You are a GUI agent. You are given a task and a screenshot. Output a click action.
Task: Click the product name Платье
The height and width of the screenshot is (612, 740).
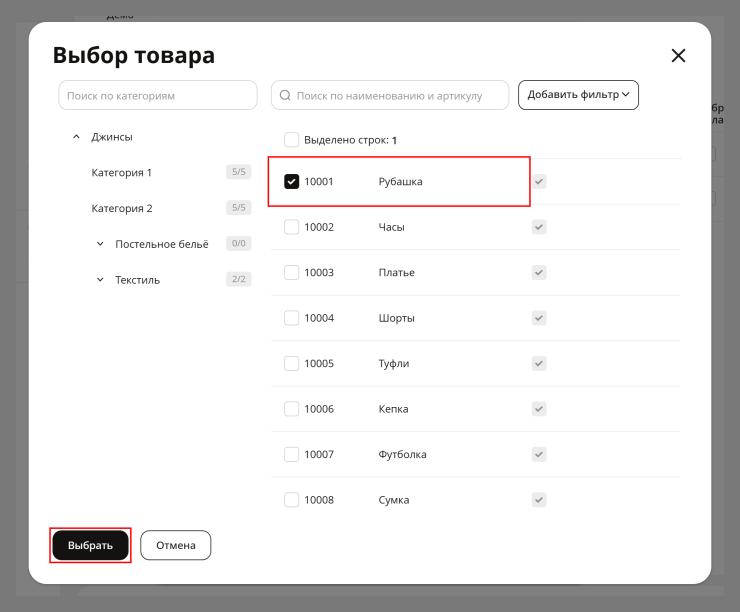[396, 272]
